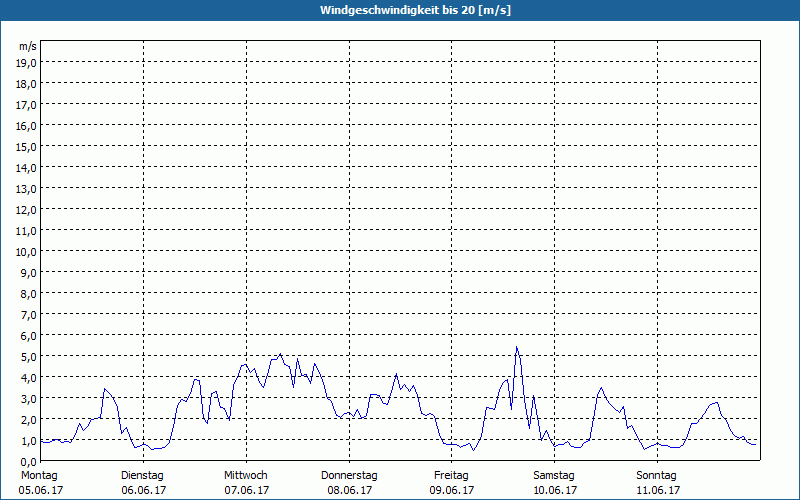Viewport: 800px width, 500px height.
Task: Select the '1,0' y-axis value
Action: point(29,441)
